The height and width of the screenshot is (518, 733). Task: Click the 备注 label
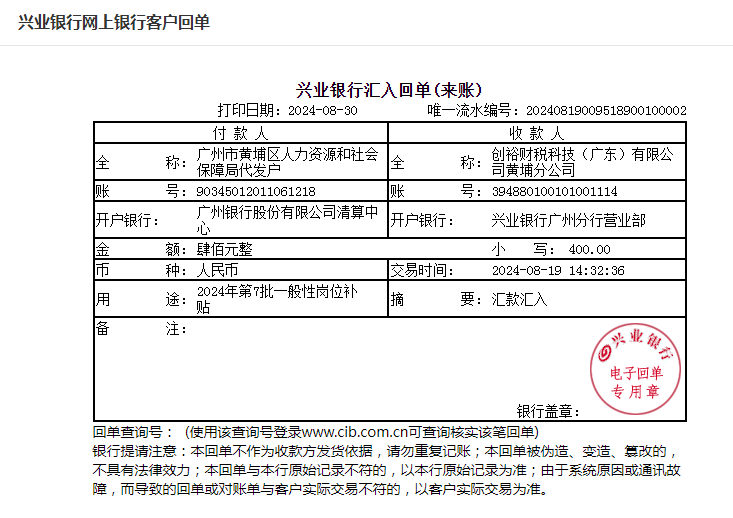tap(141, 329)
